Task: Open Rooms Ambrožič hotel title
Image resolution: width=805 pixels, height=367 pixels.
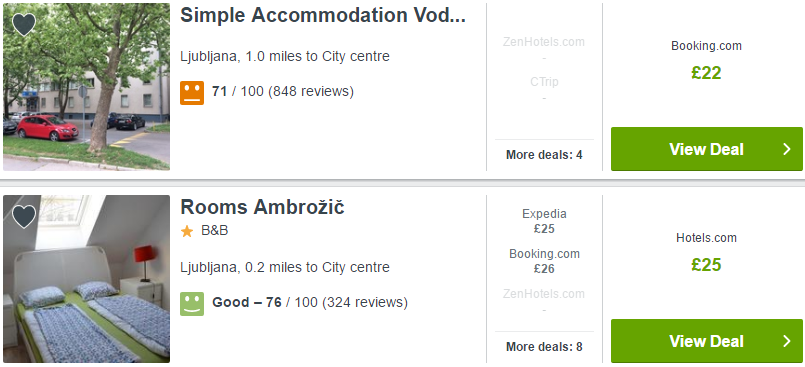Action: [x=262, y=207]
